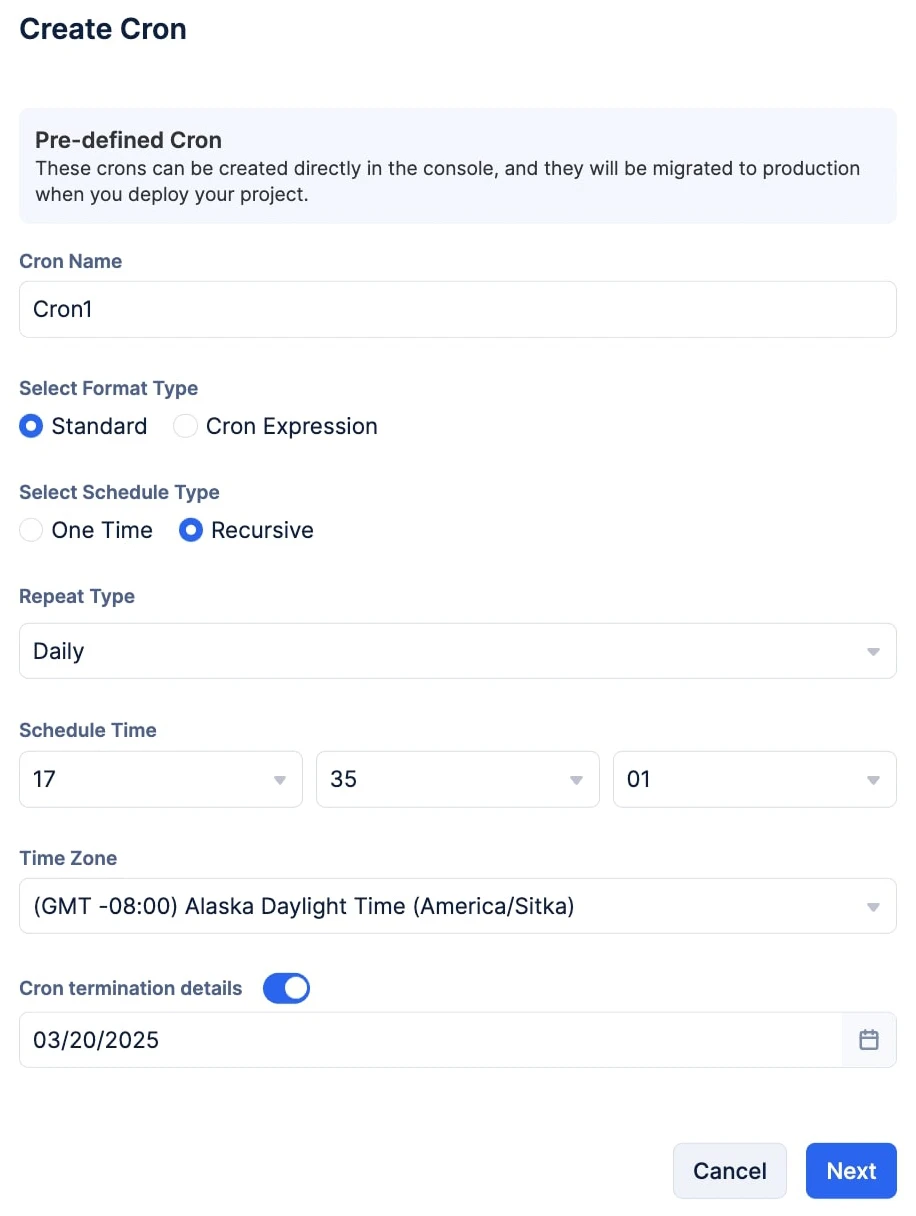Click the hour field dropdown arrow
Viewport: 916px width, 1216px height.
(x=279, y=780)
